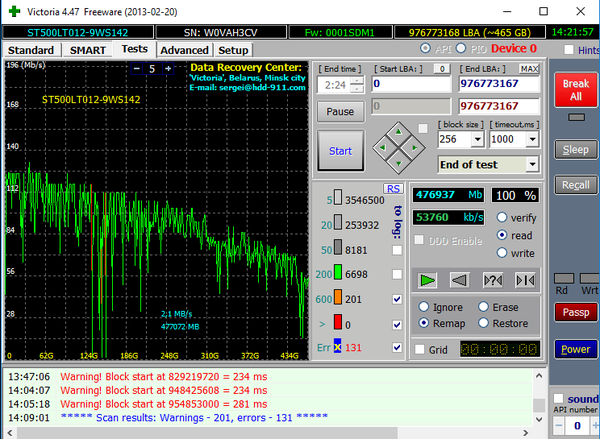600x439 pixels.
Task: Click the green forward play scan icon
Action: (428, 279)
